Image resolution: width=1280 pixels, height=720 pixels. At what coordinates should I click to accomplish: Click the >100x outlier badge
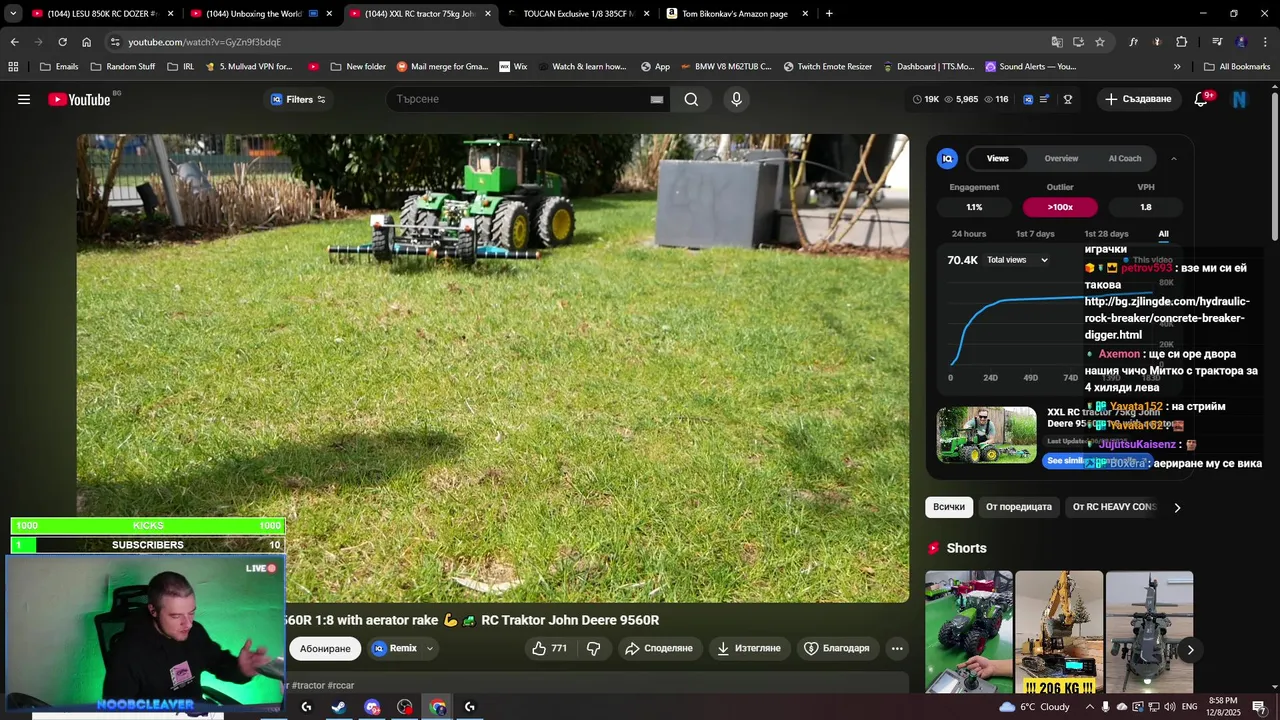coord(1060,207)
